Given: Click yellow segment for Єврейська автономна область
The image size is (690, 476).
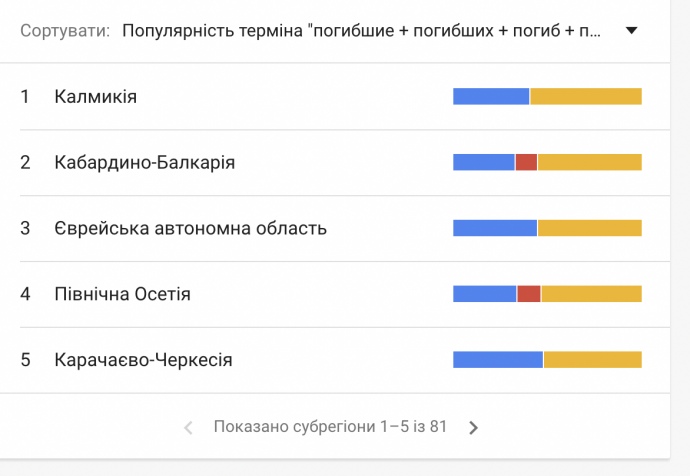Looking at the screenshot, I should [590, 228].
